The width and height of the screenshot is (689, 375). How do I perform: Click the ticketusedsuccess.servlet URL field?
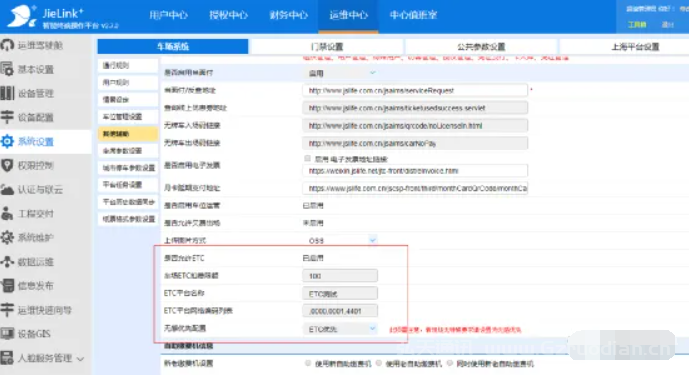click(415, 108)
